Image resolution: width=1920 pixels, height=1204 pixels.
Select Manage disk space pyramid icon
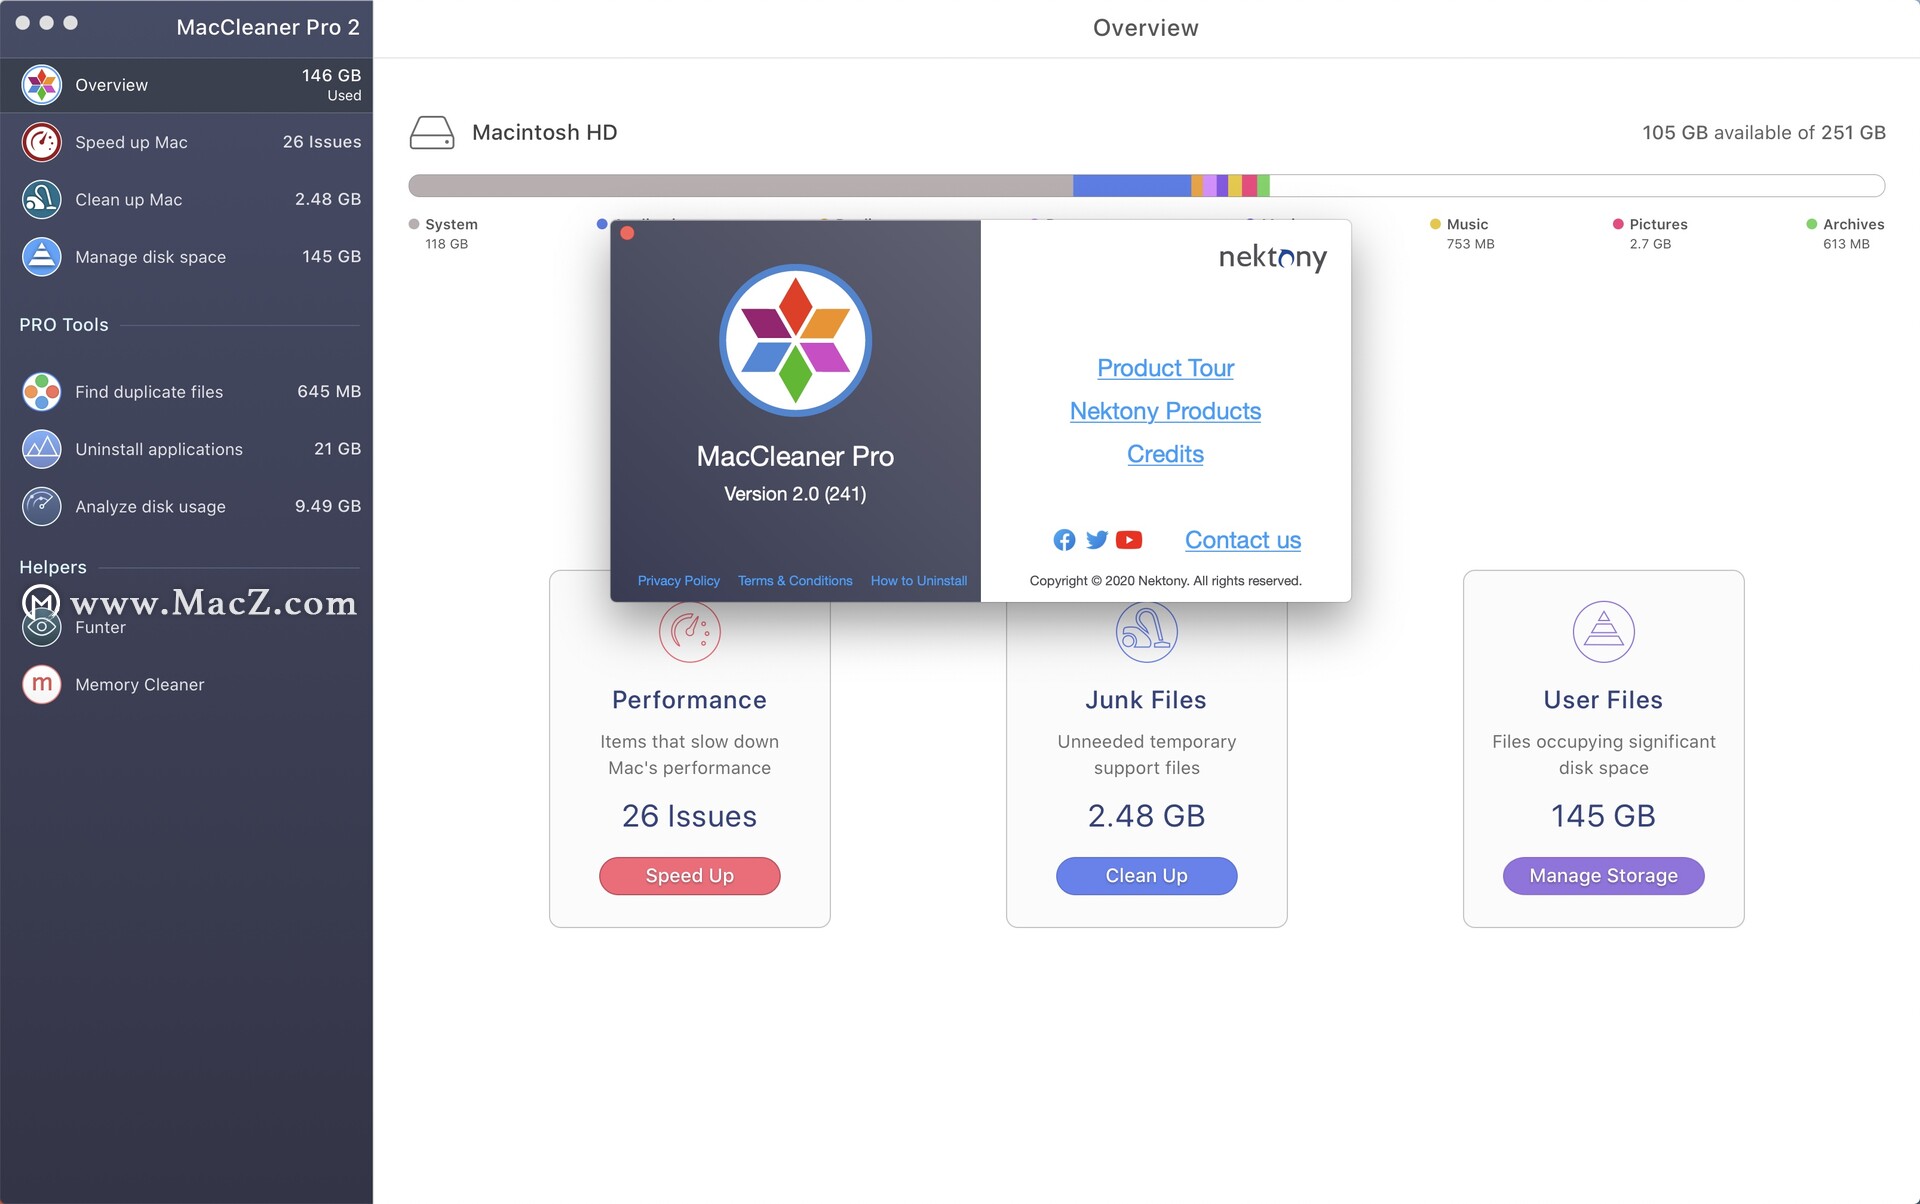(42, 257)
